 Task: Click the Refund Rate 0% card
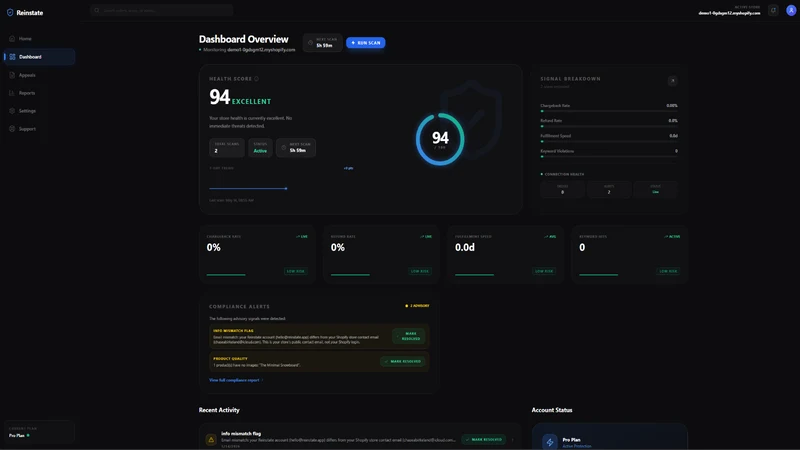tap(381, 254)
